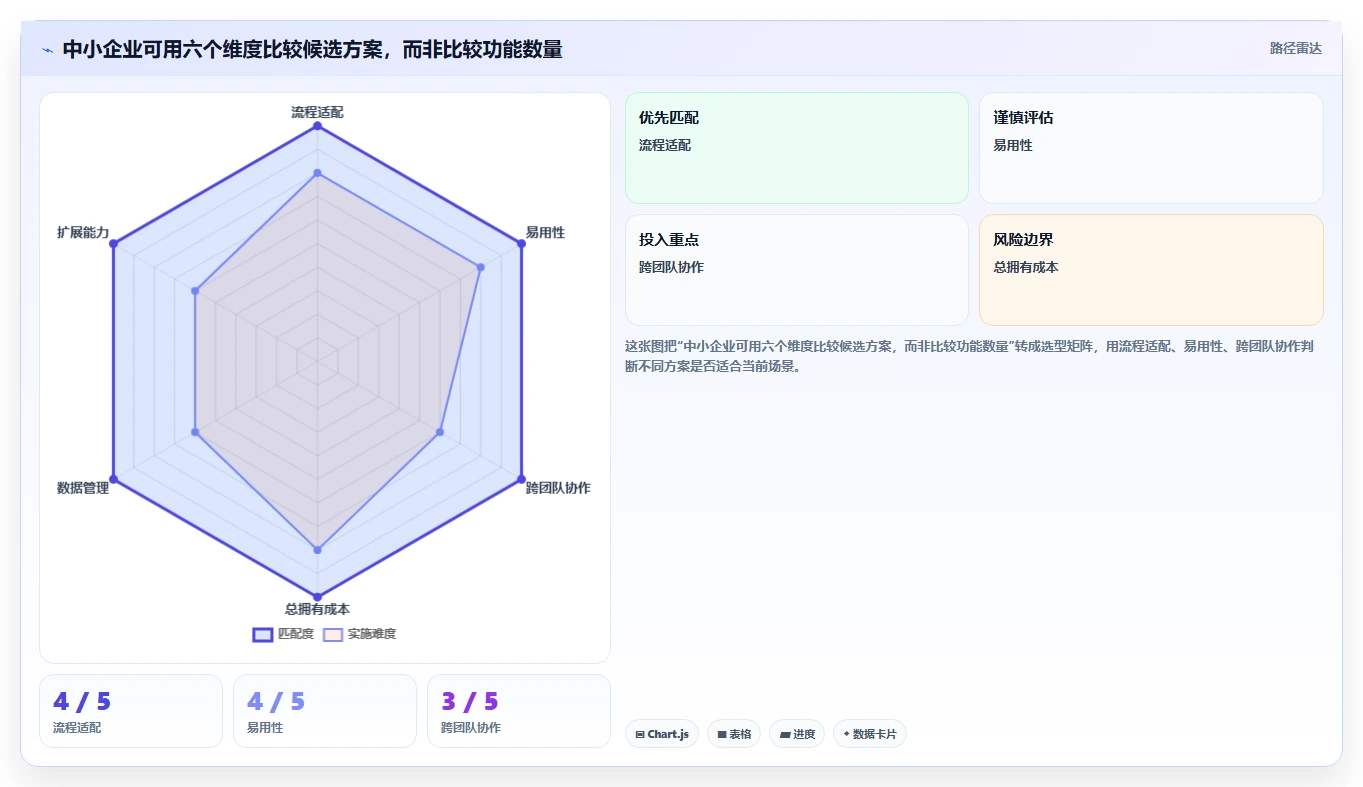Click the 匹配度 data point at 跨团队协作 vertex

click(521, 478)
